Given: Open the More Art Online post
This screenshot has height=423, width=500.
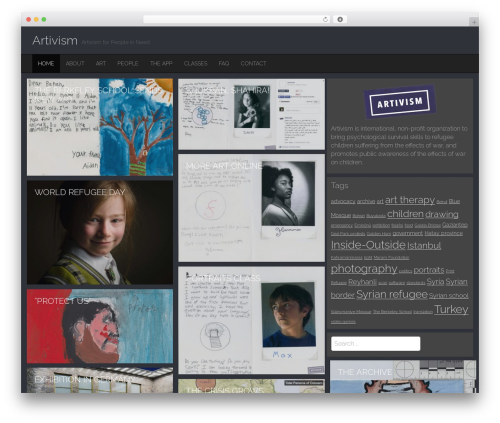Looking at the screenshot, I should 251,208.
